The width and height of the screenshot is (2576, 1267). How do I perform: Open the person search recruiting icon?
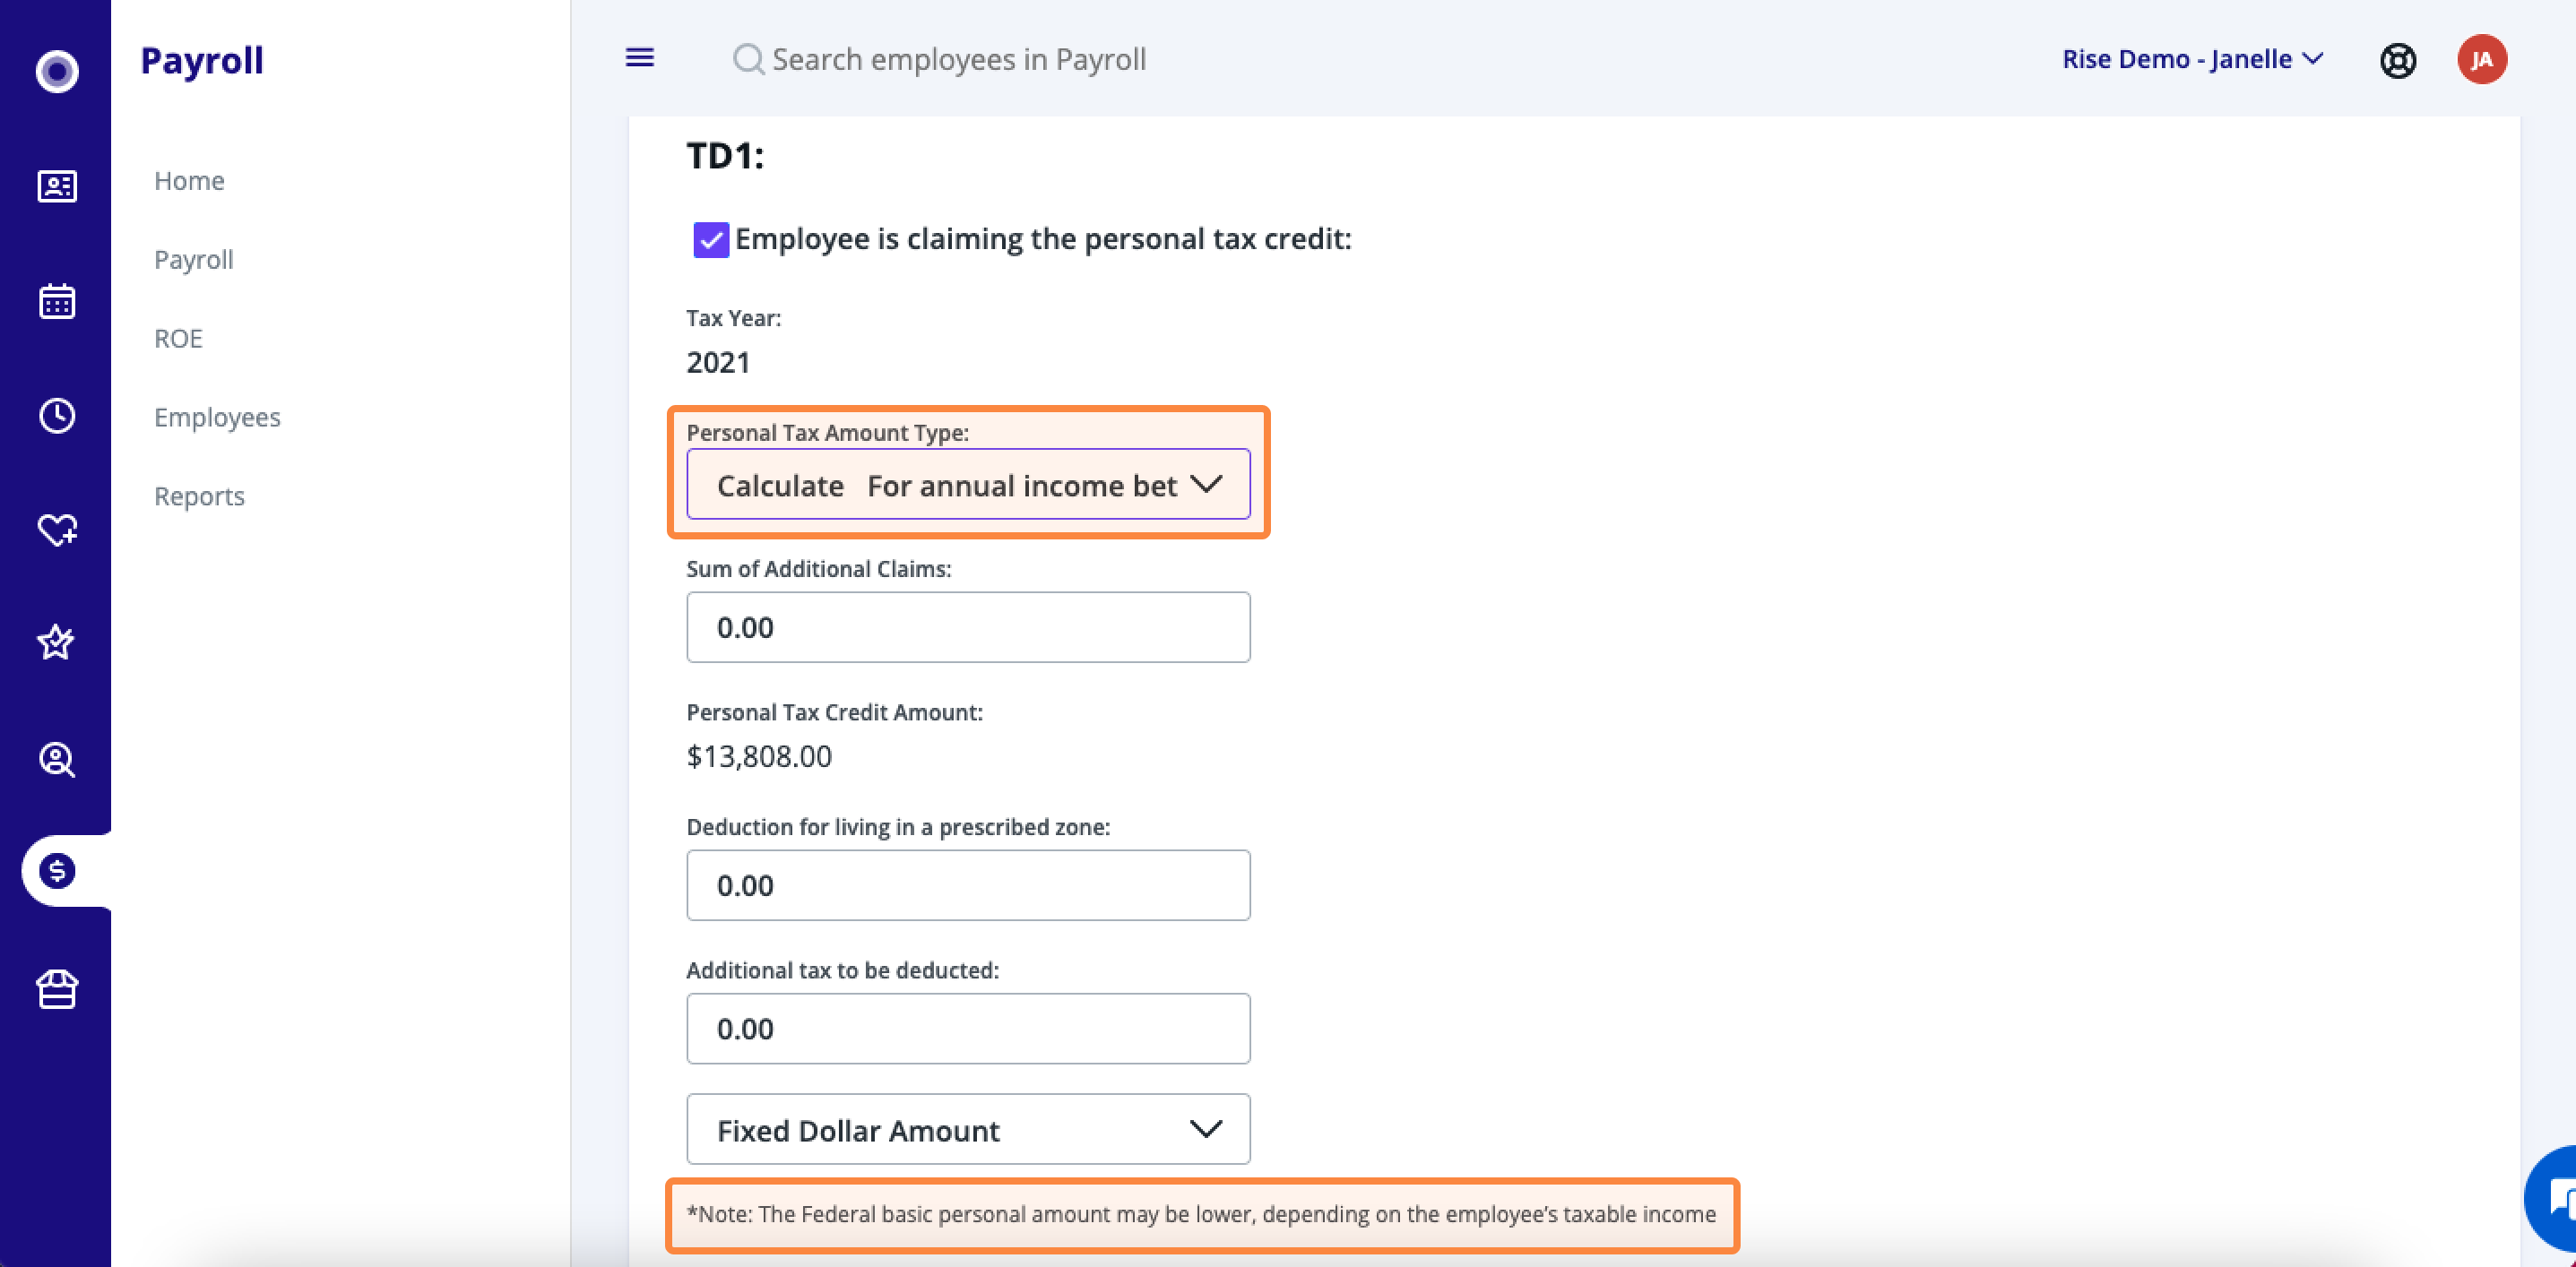57,760
